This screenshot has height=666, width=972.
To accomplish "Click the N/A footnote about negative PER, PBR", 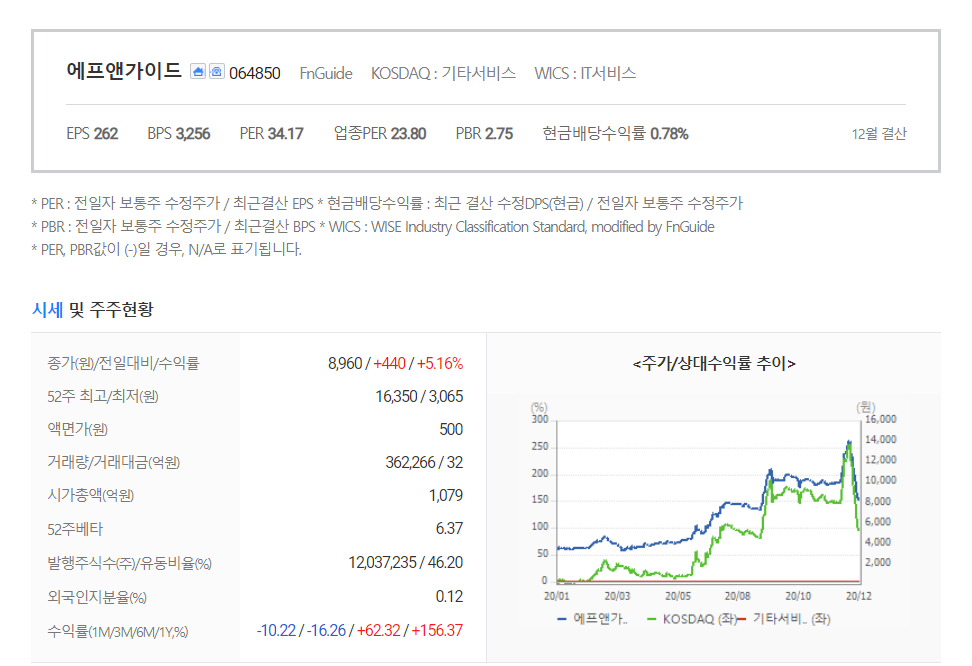I will click(x=166, y=249).
